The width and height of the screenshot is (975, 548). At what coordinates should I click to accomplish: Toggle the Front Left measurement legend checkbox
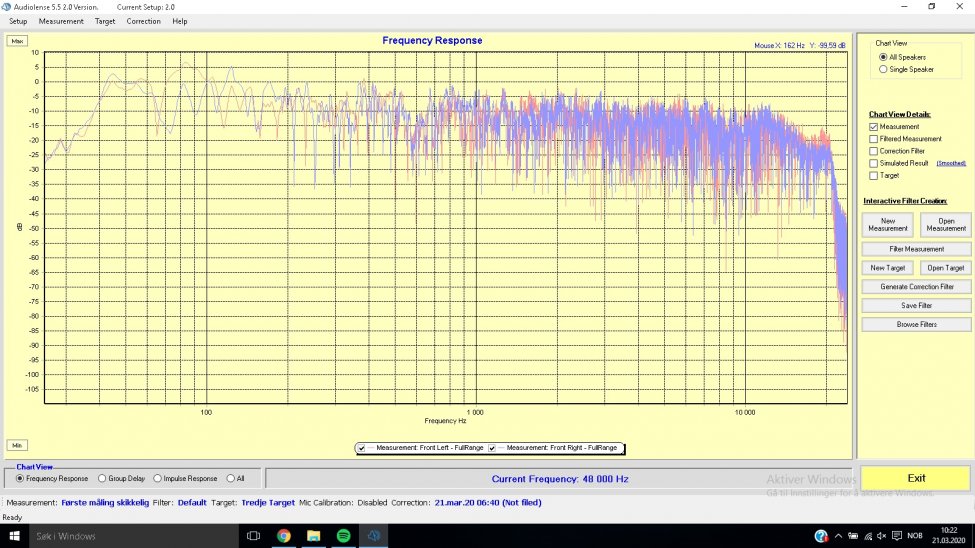[362, 448]
